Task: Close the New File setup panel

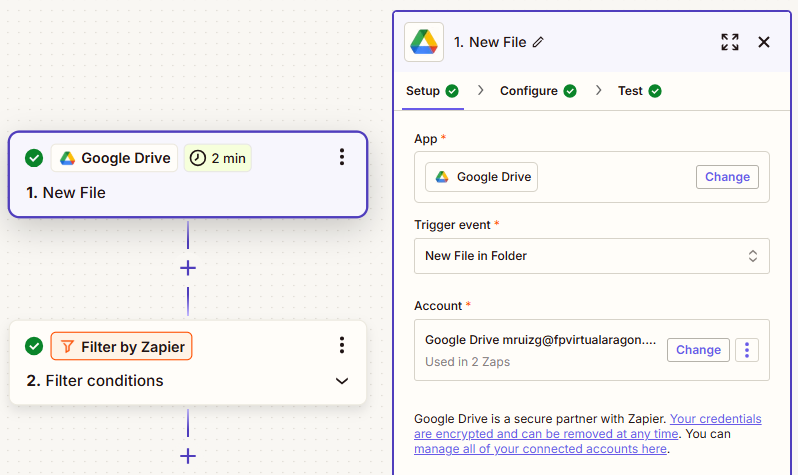Action: [764, 42]
